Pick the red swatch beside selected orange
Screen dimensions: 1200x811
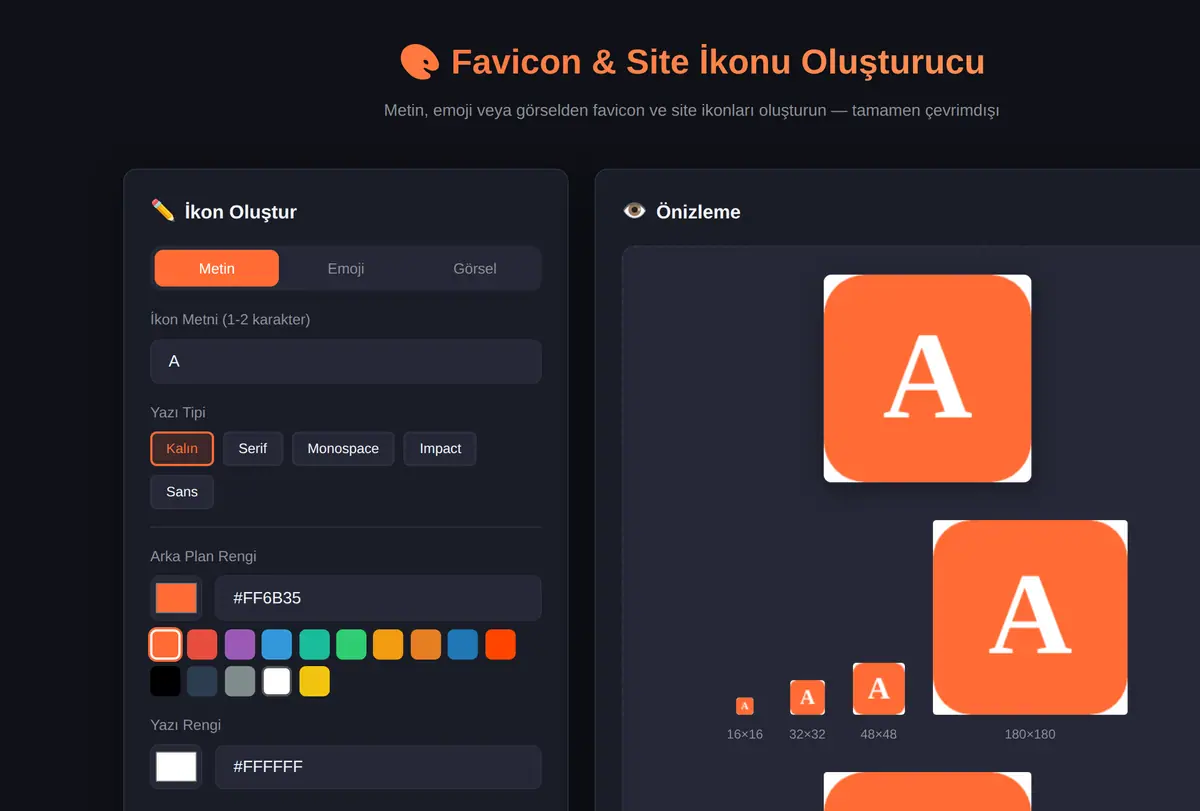point(202,644)
